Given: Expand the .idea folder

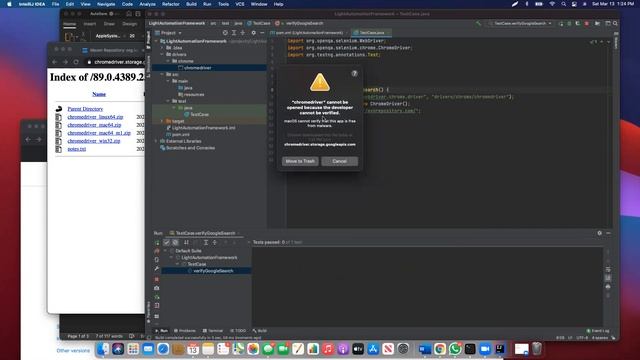Looking at the screenshot, I should point(162,48).
